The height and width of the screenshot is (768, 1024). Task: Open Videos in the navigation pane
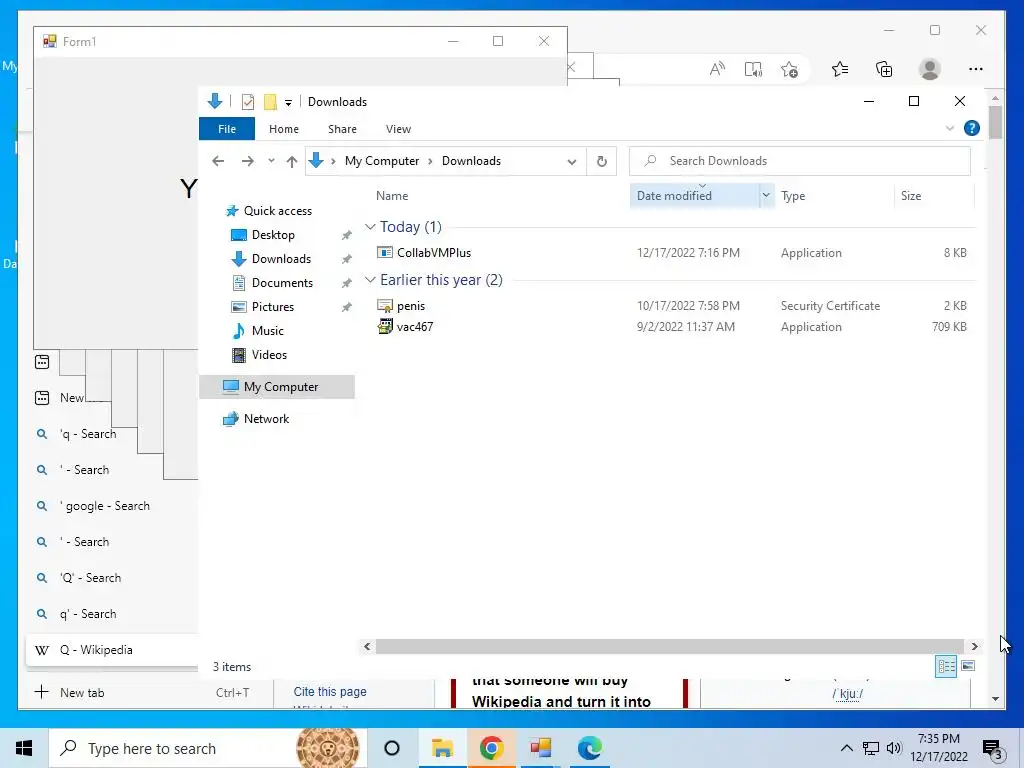269,355
